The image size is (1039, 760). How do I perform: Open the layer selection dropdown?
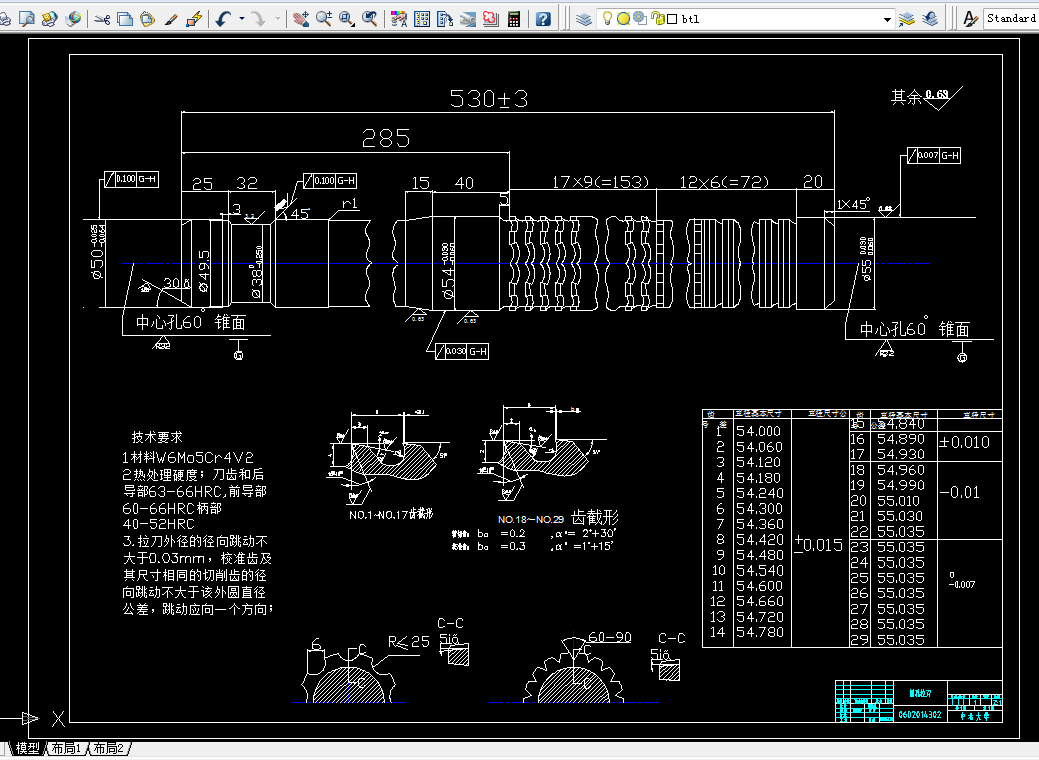tap(887, 17)
